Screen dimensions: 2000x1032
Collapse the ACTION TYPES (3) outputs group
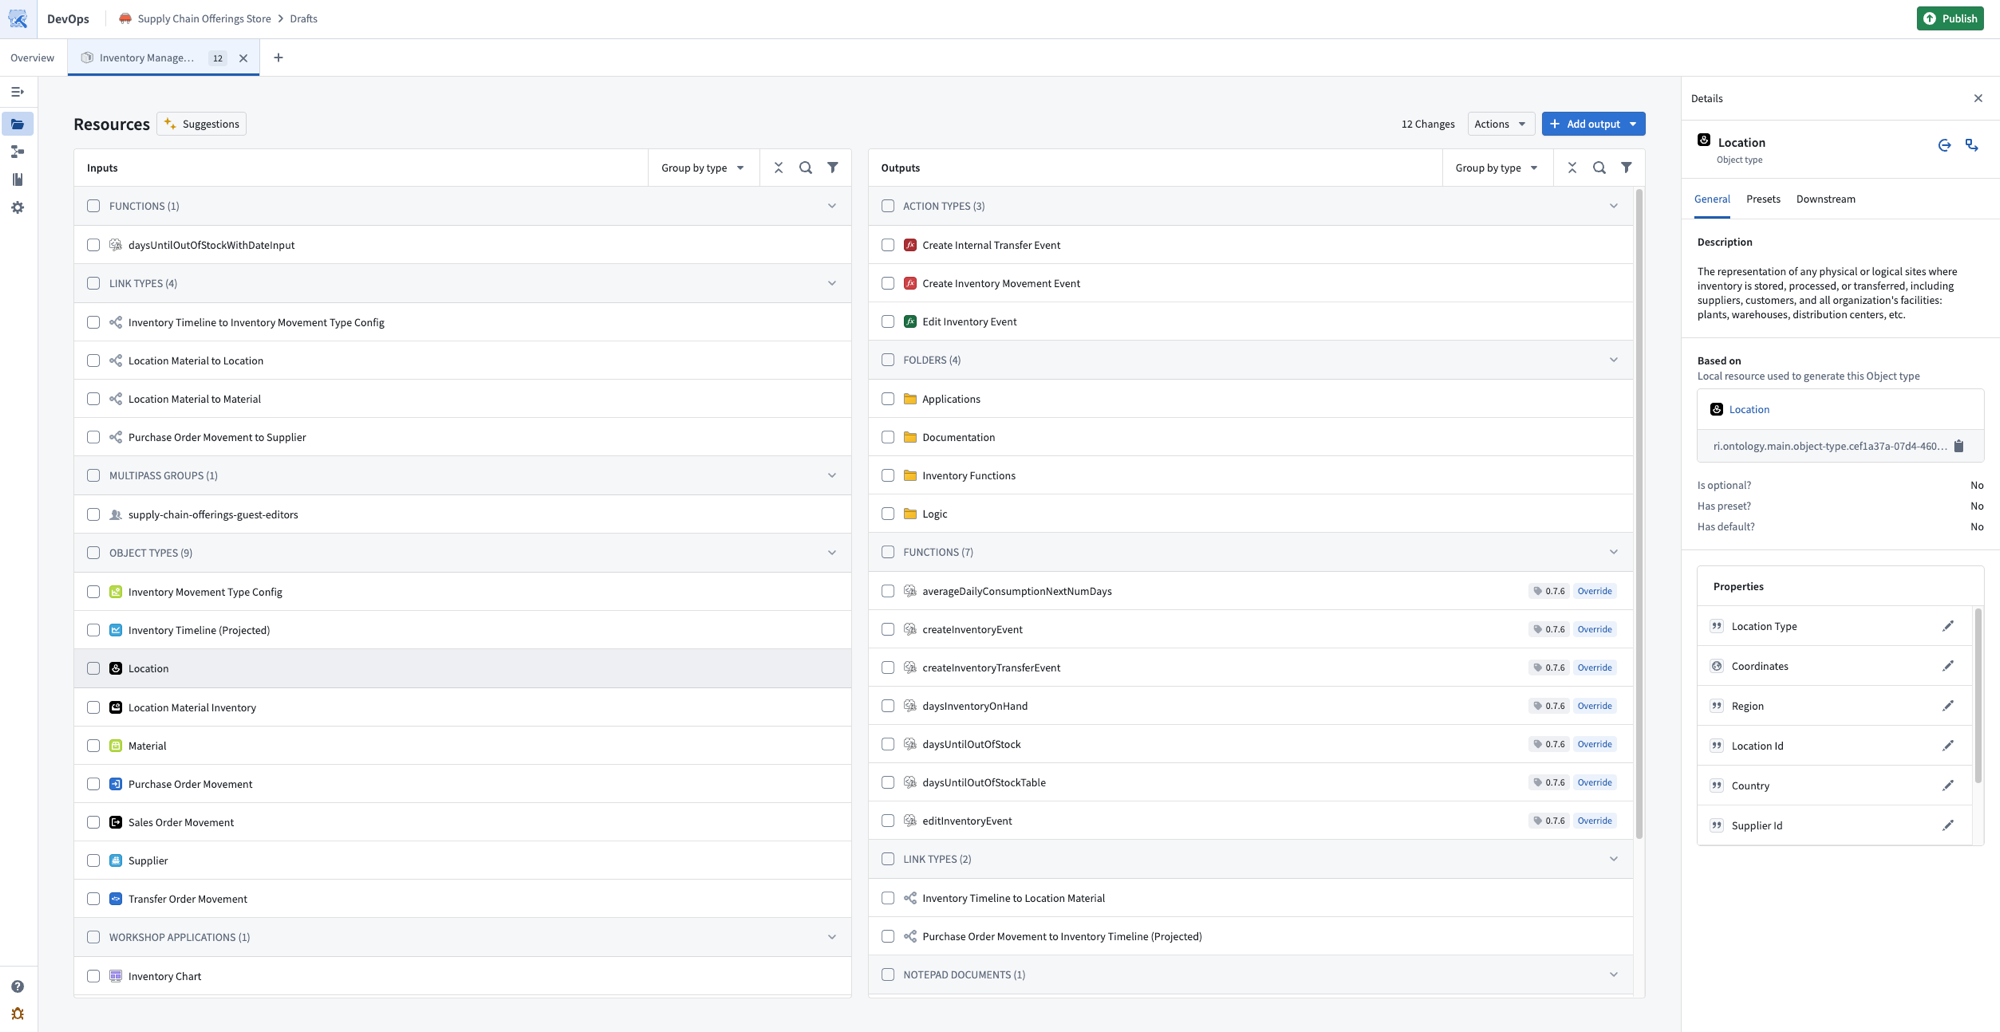pyautogui.click(x=1614, y=206)
